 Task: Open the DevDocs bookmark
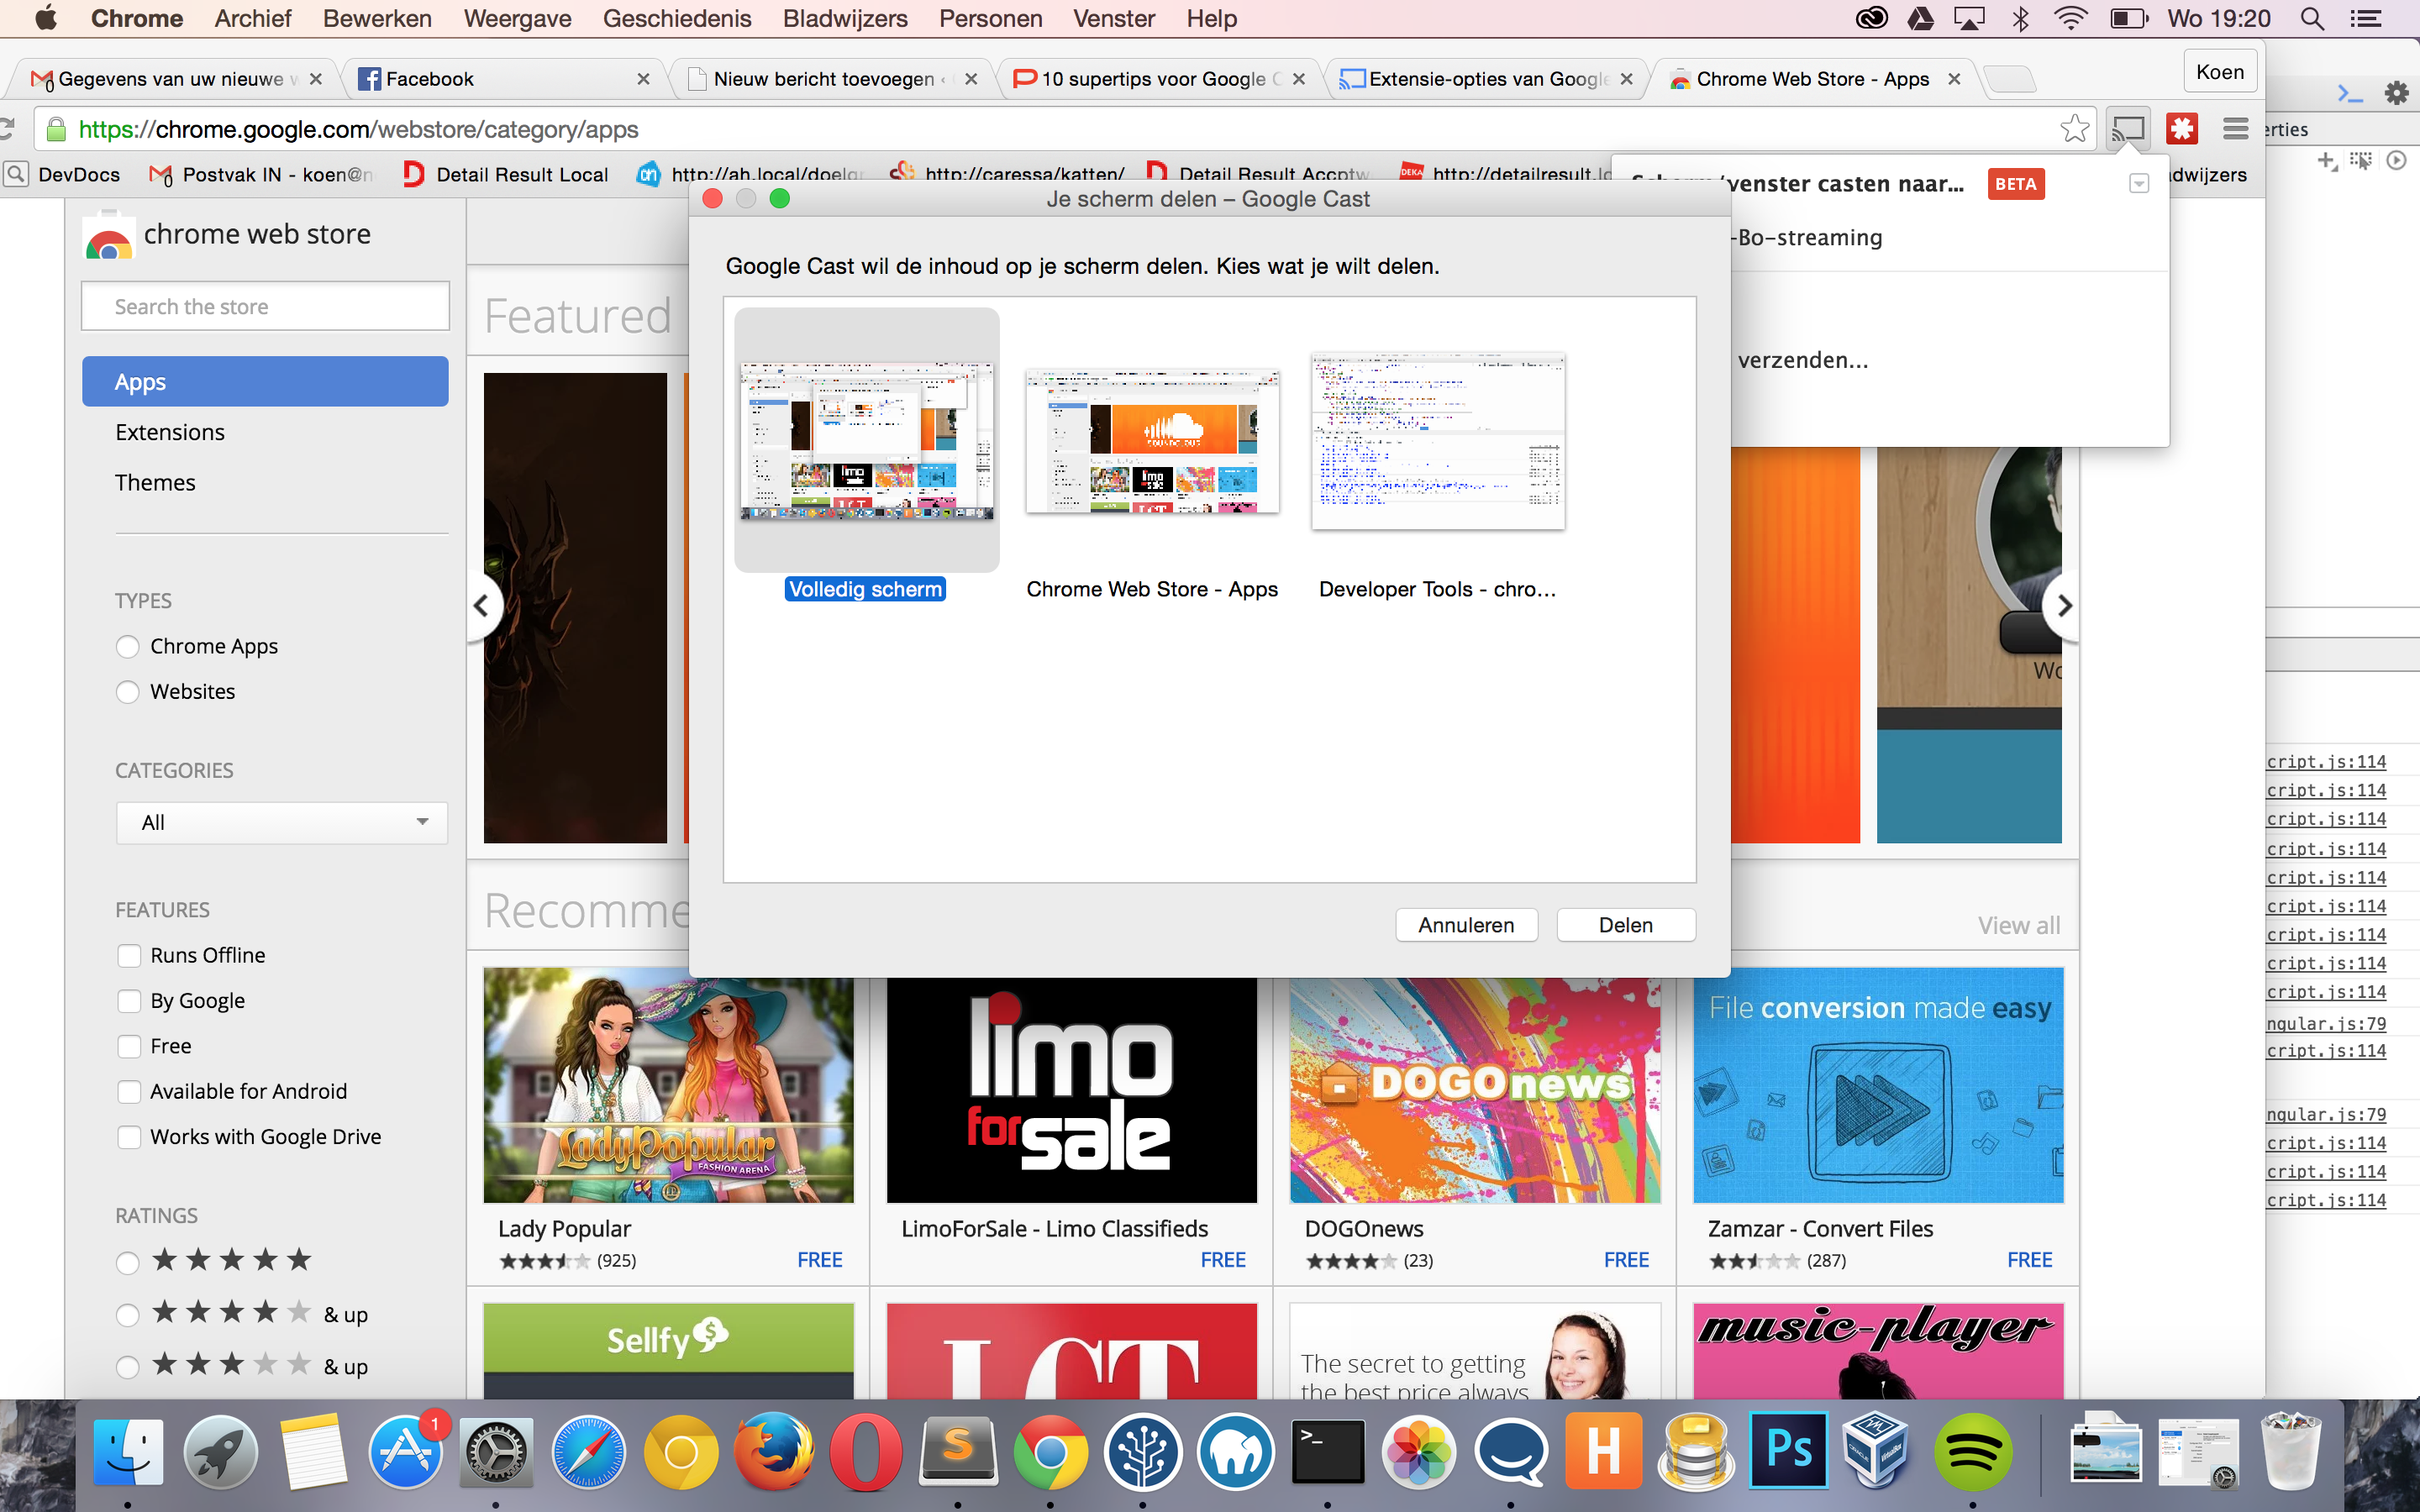(x=65, y=175)
